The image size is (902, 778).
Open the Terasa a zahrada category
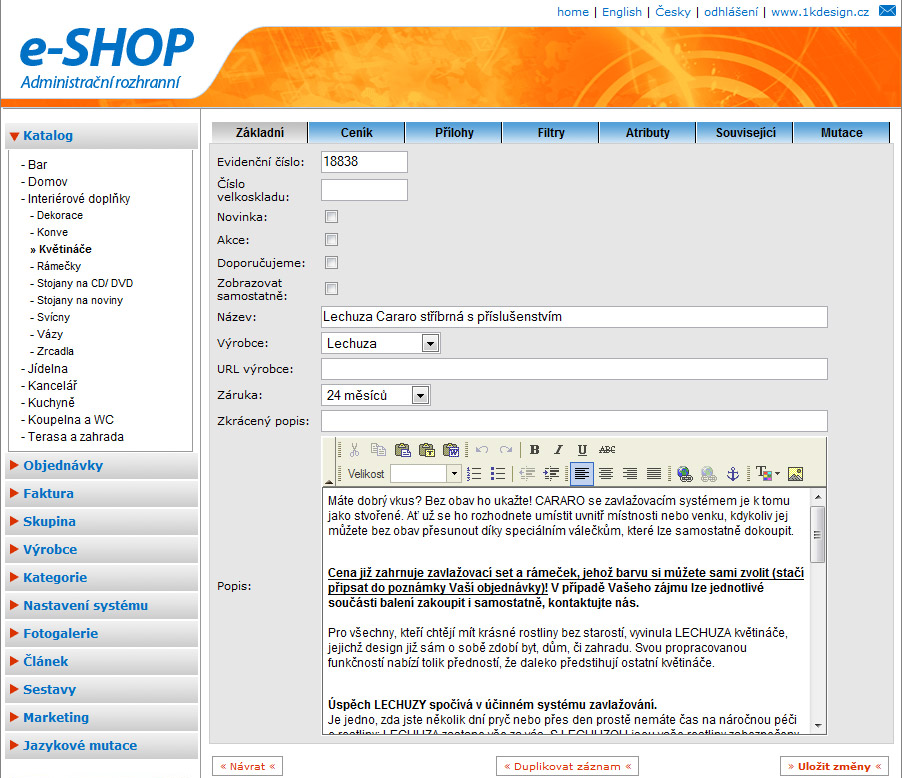(x=75, y=437)
